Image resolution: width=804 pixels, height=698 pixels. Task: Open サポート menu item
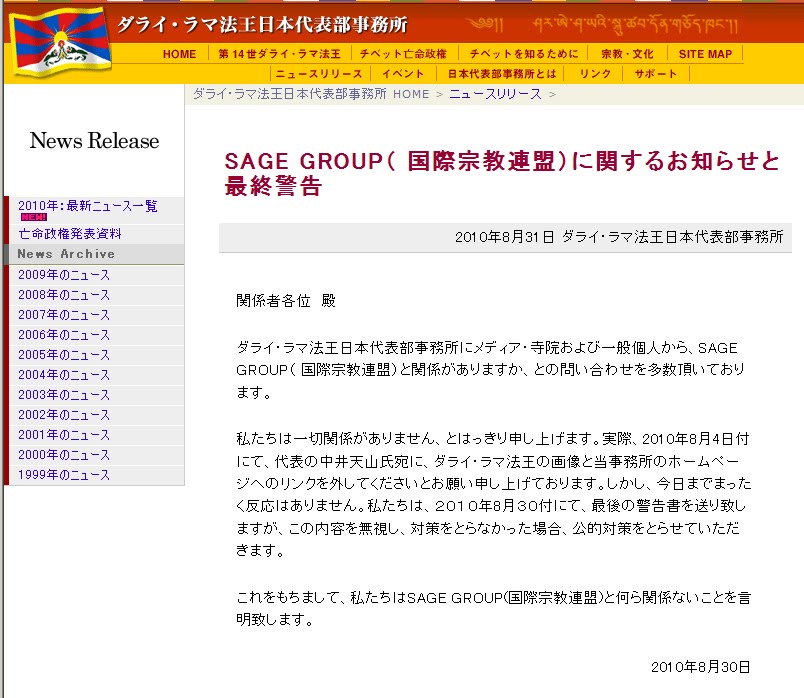click(655, 74)
